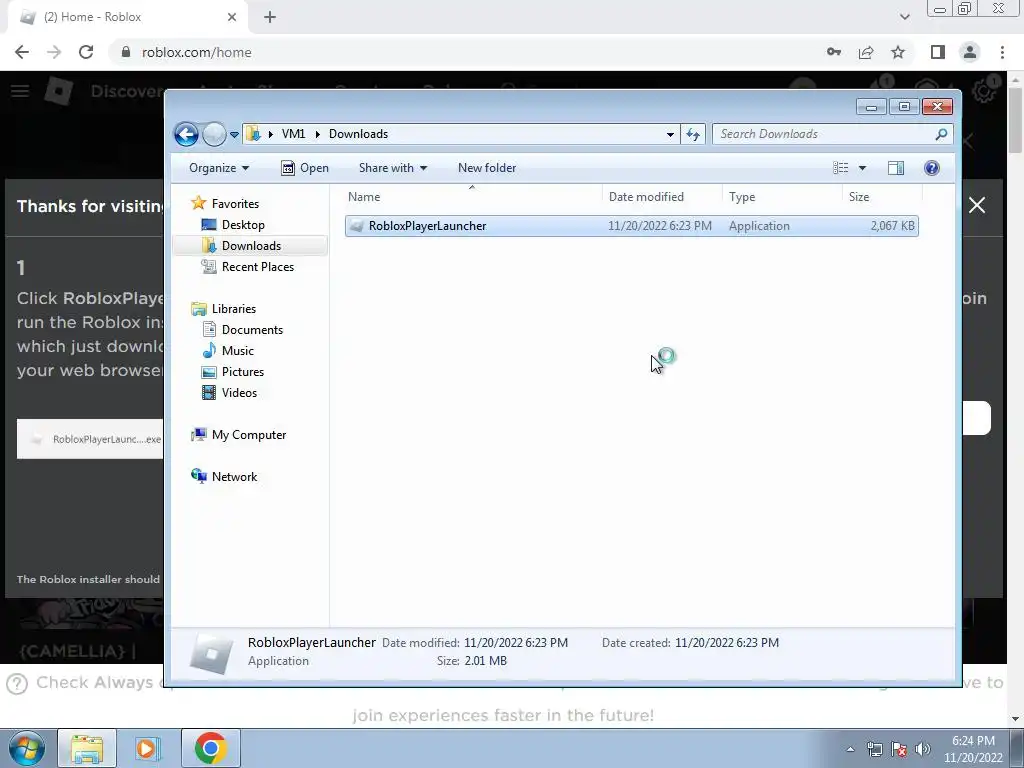Image resolution: width=1024 pixels, height=768 pixels.
Task: Focus the Search Downloads field
Action: [833, 134]
